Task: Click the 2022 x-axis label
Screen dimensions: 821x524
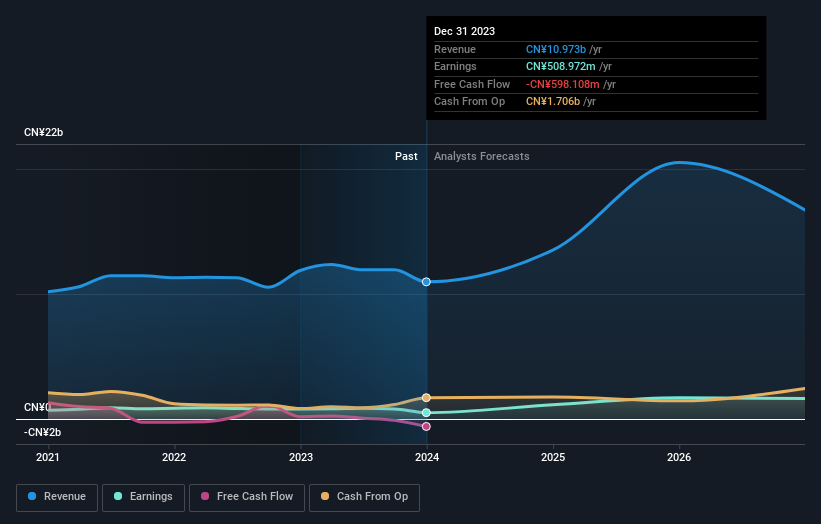Action: pyautogui.click(x=174, y=458)
